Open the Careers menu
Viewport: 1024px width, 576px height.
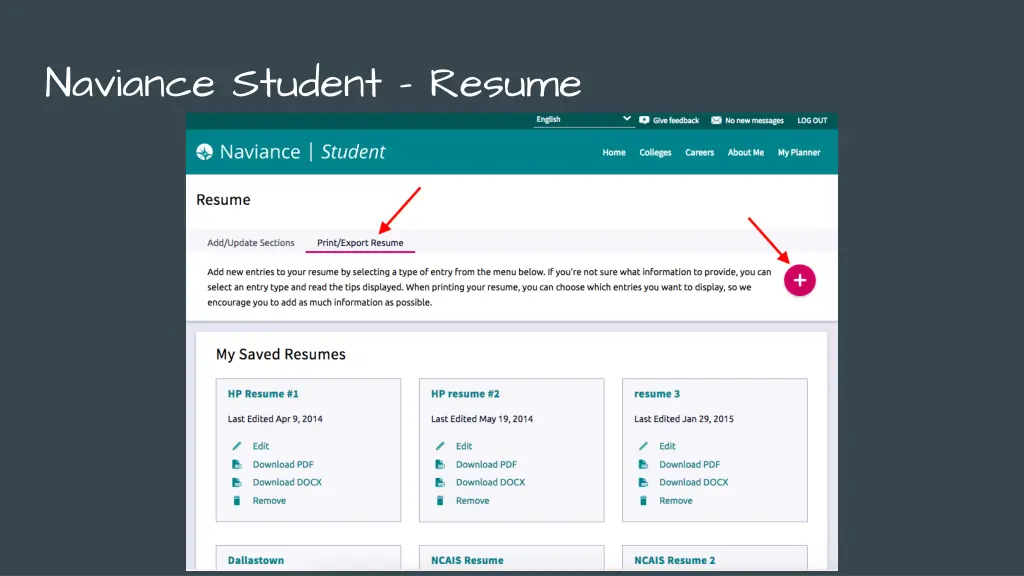click(699, 152)
